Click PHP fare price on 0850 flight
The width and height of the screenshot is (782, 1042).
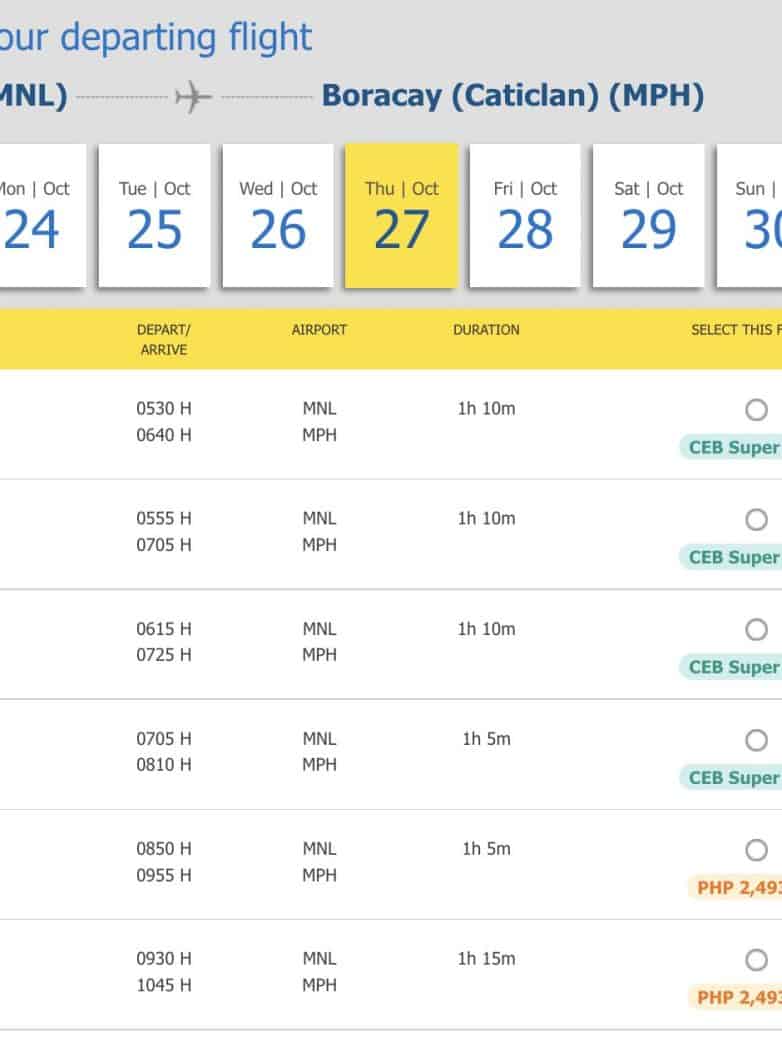click(737, 887)
